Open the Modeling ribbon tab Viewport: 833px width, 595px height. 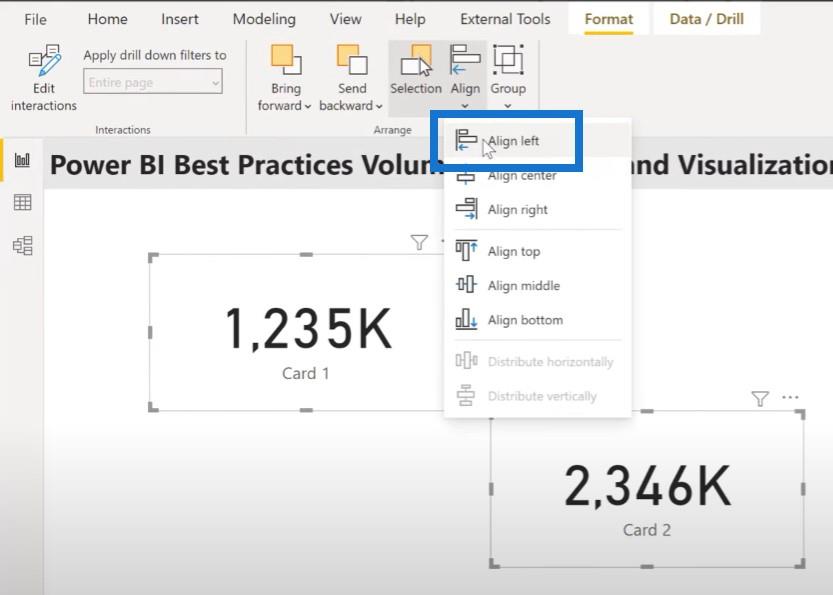(264, 19)
